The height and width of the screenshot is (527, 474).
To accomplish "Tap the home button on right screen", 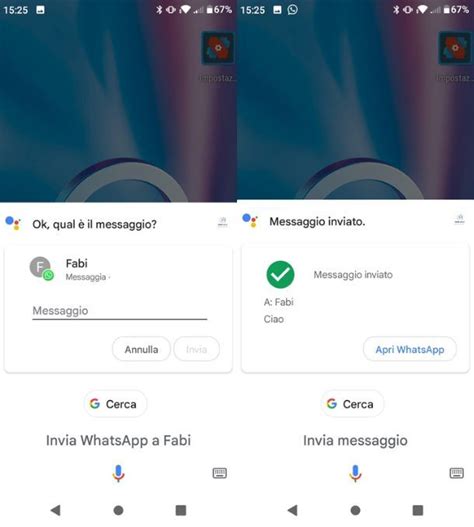I will pos(355,510).
